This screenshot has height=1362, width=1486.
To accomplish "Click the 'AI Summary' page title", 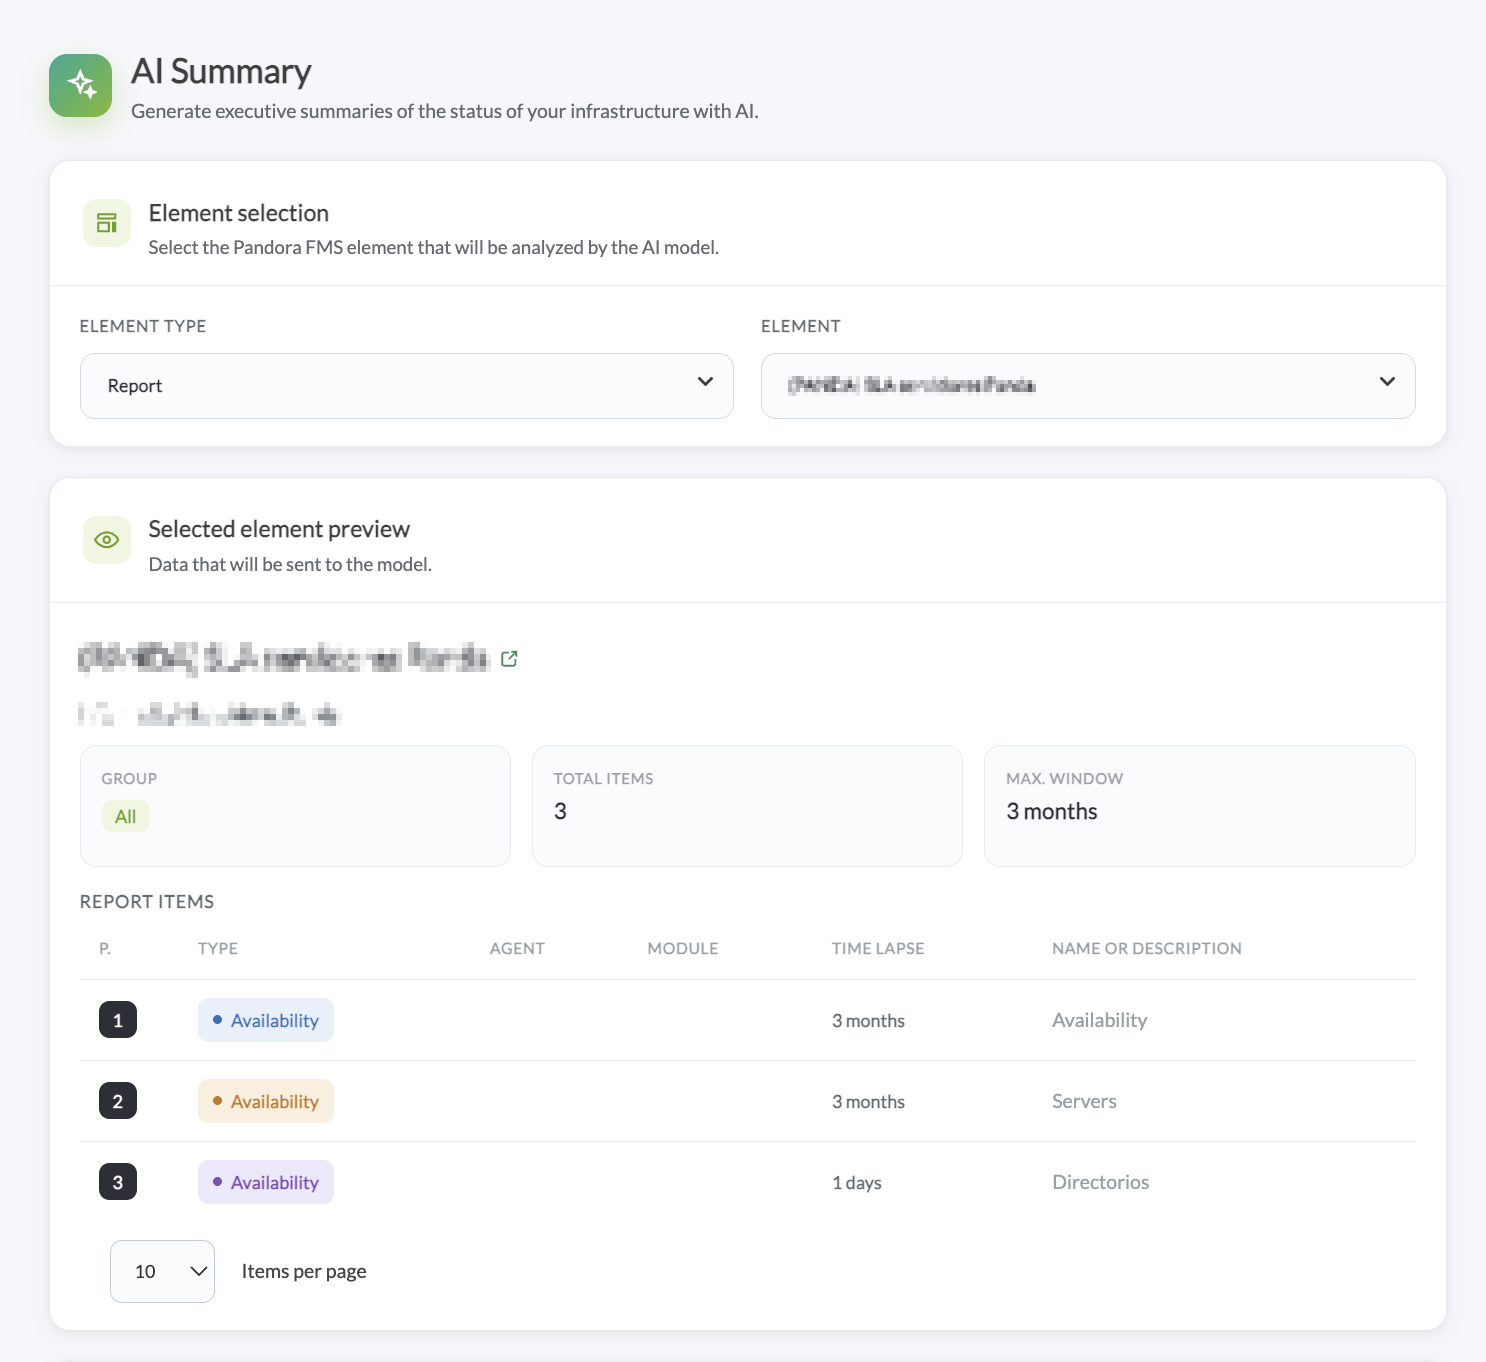I will click(222, 72).
